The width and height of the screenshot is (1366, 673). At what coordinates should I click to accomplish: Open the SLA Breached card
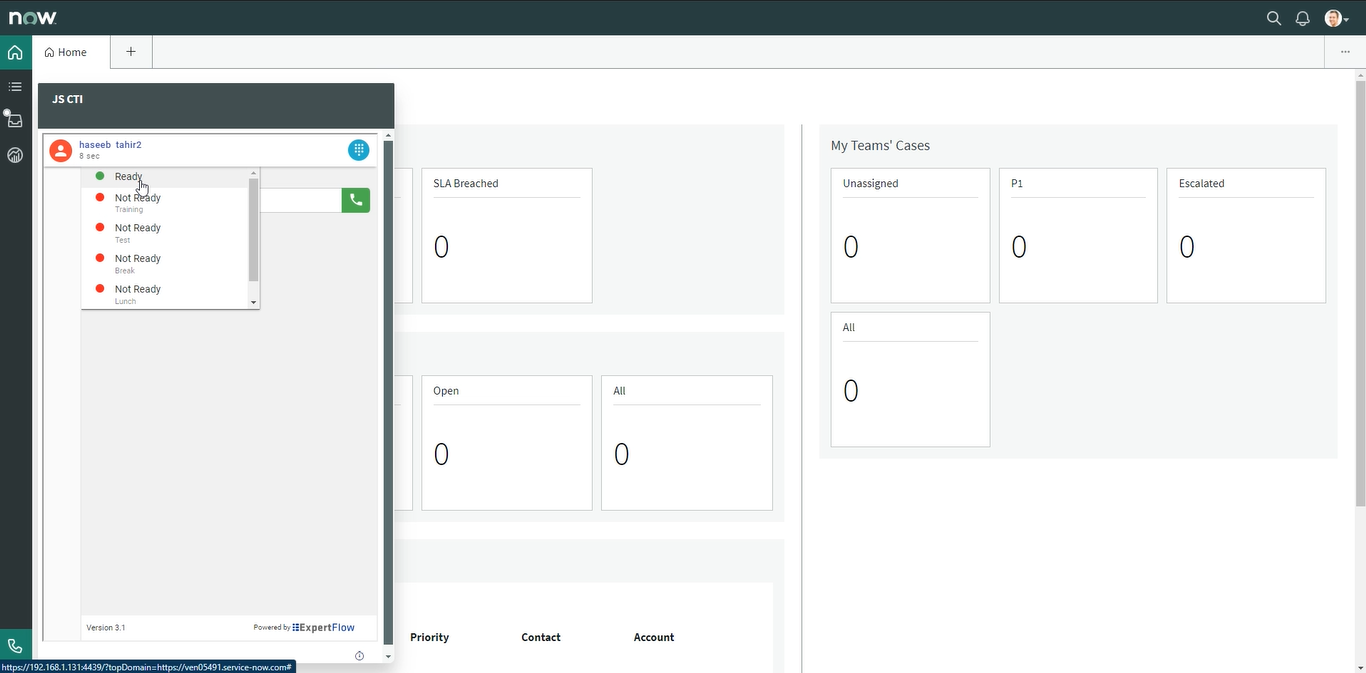(506, 235)
